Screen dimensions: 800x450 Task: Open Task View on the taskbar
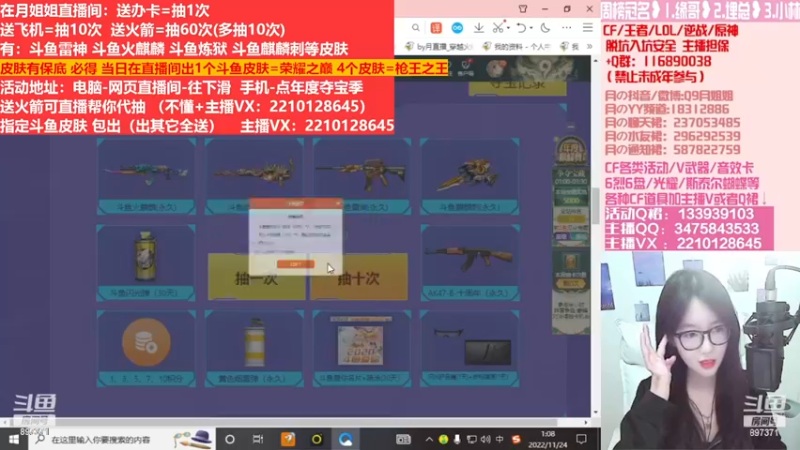click(258, 439)
